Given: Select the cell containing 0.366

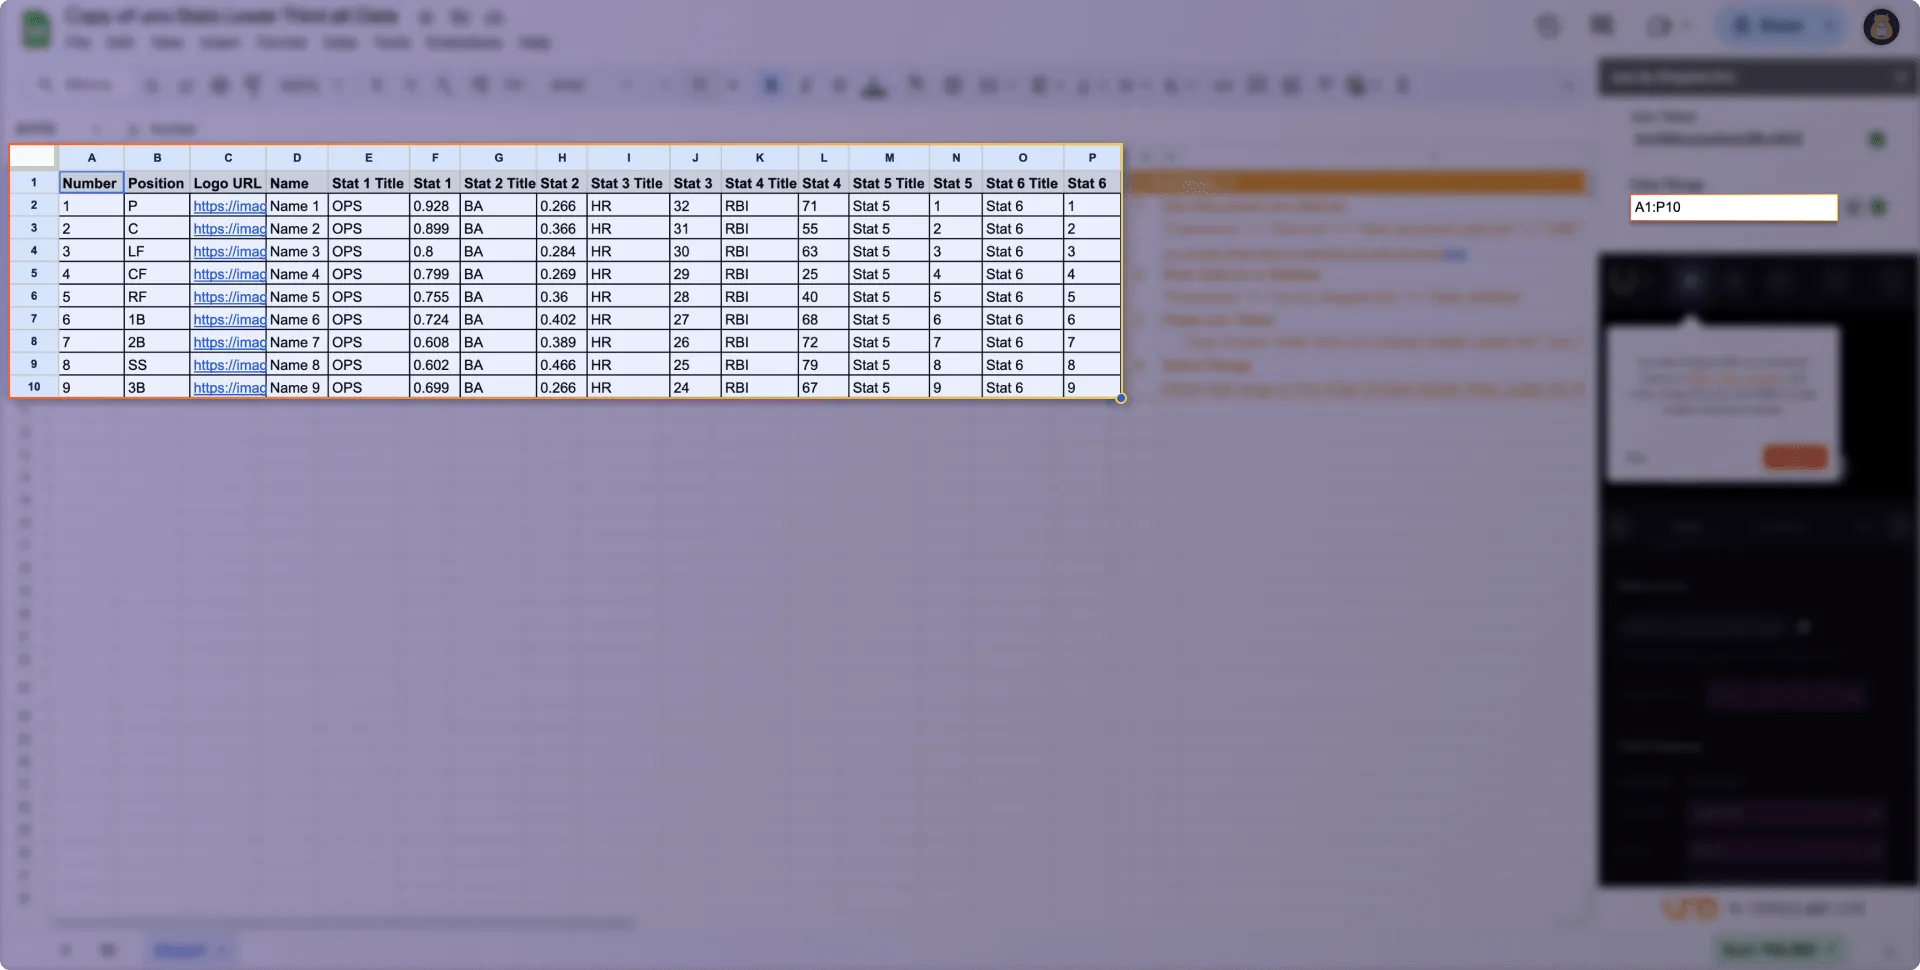Looking at the screenshot, I should tap(562, 229).
